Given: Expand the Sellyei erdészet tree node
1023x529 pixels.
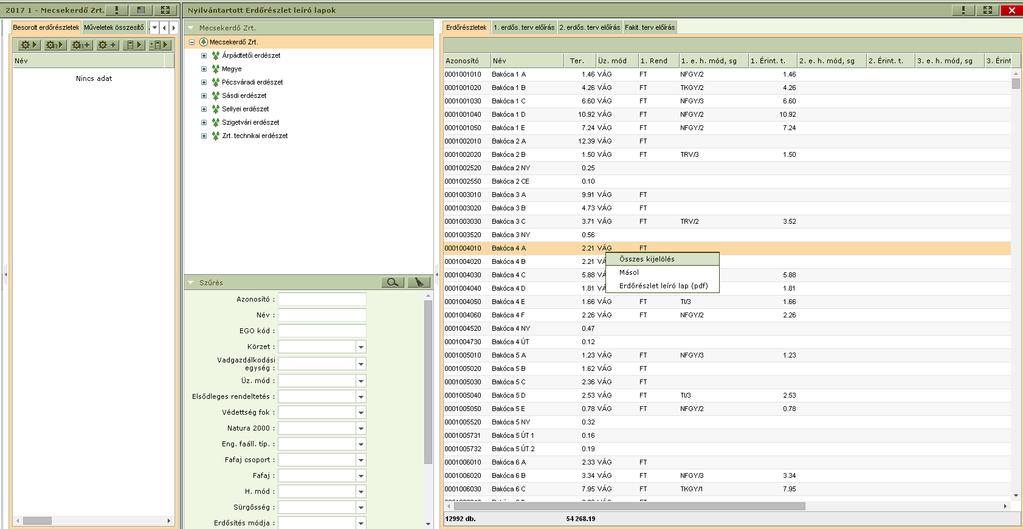Looking at the screenshot, I should (x=204, y=109).
